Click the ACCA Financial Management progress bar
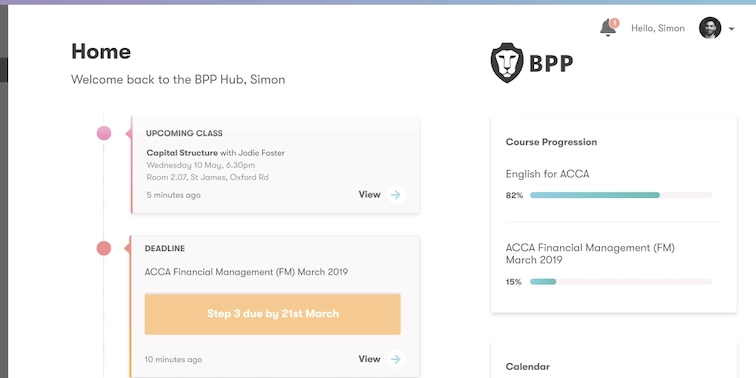The width and height of the screenshot is (756, 378). 621,282
